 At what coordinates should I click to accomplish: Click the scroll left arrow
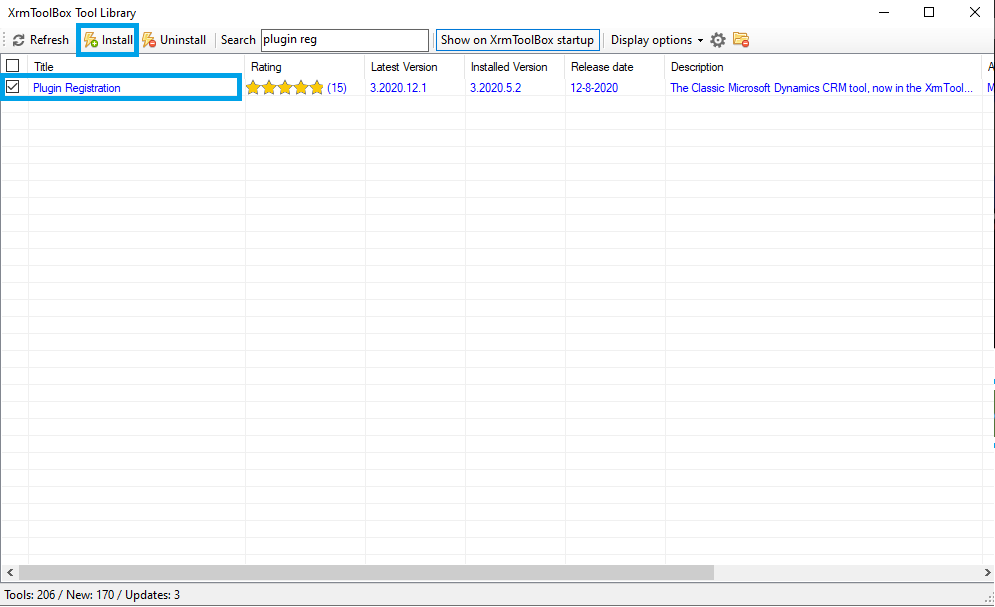pos(10,572)
